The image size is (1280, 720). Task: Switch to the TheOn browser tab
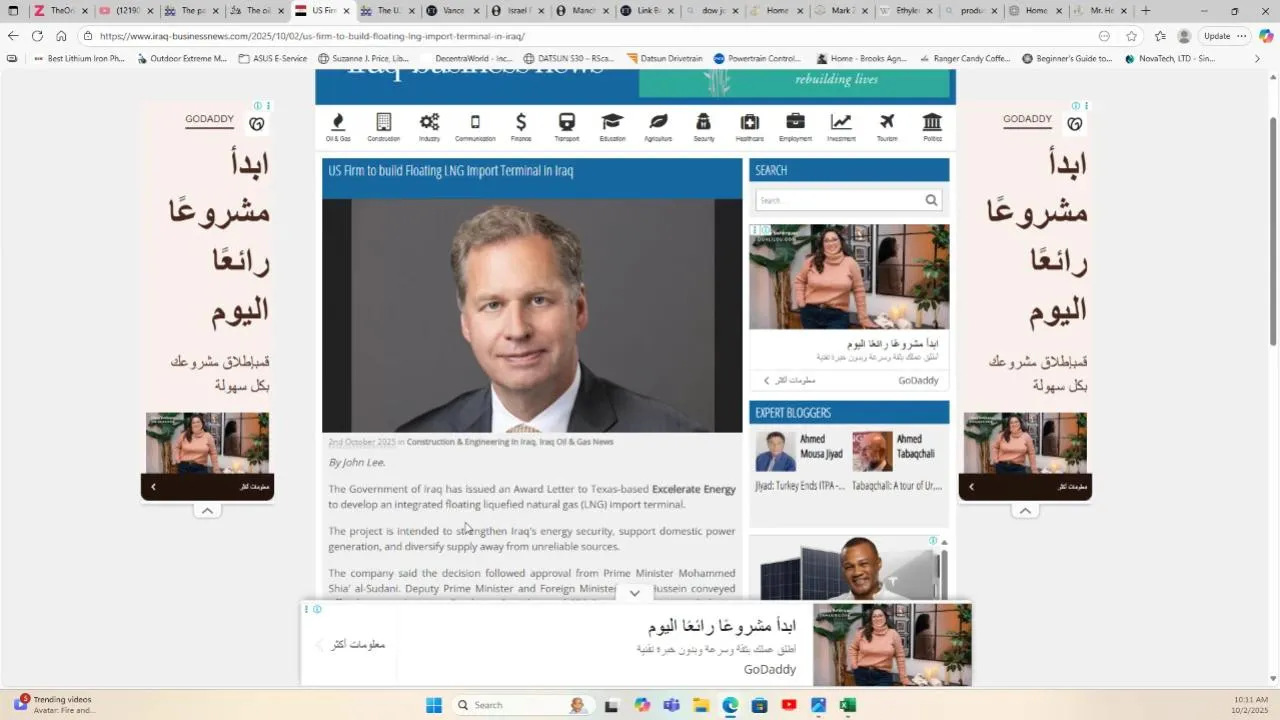pyautogui.click(x=61, y=11)
